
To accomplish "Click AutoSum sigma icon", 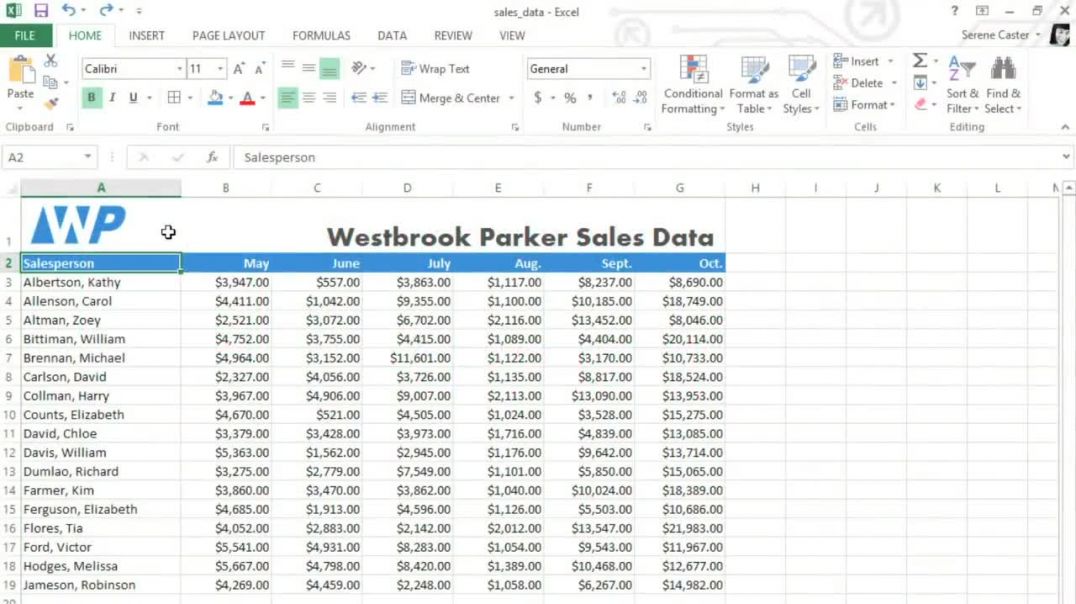I will pyautogui.click(x=920, y=60).
